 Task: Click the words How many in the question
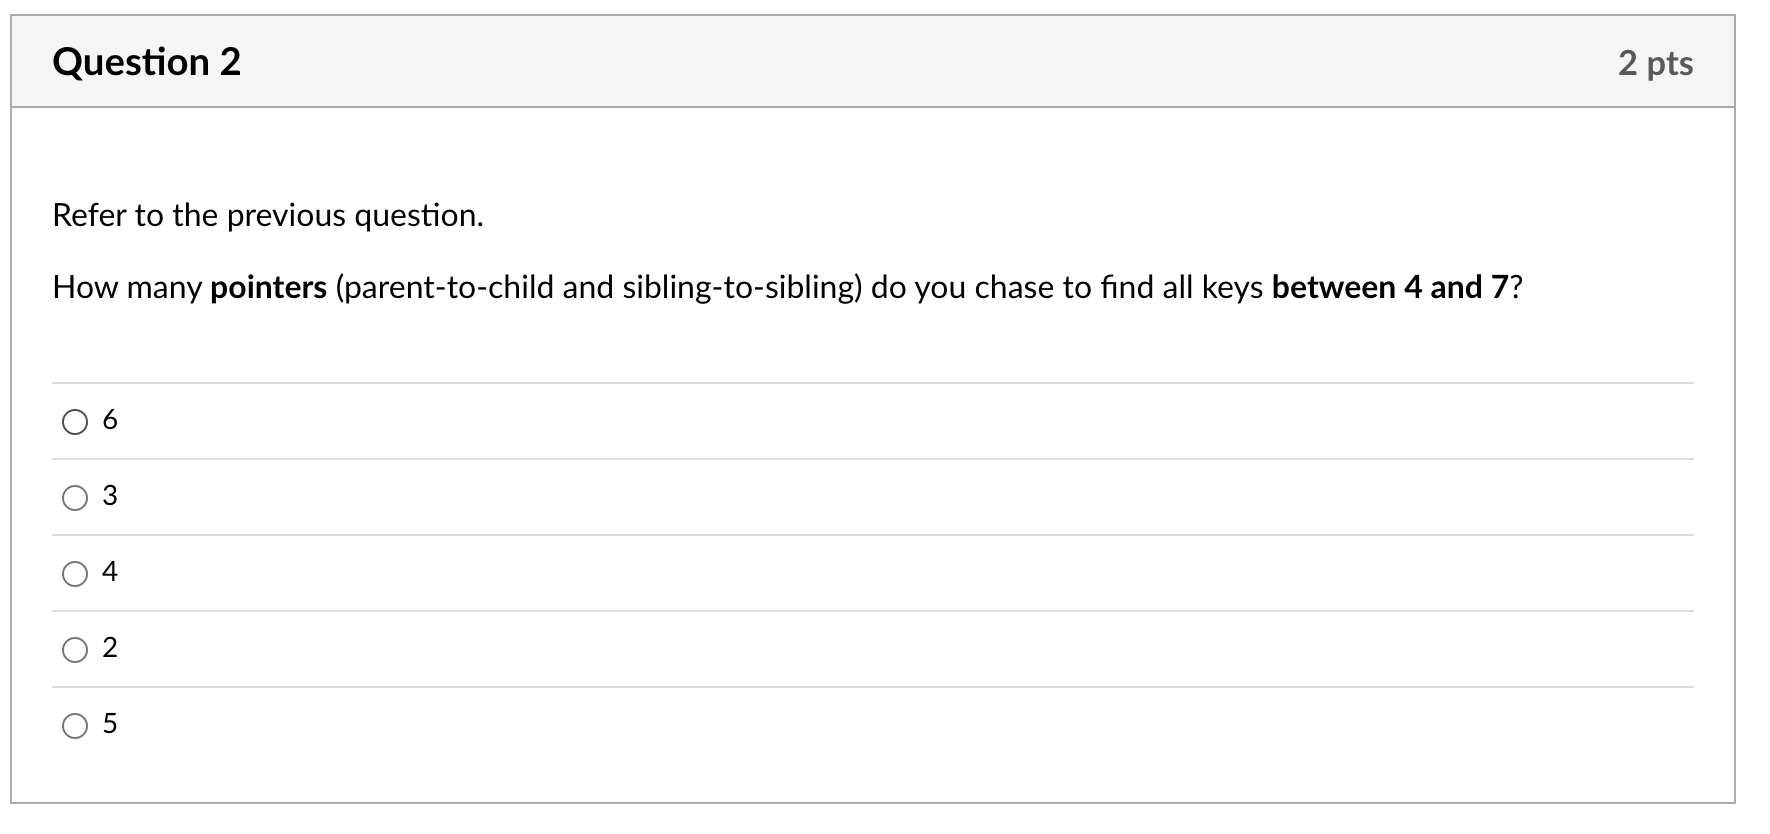(127, 288)
